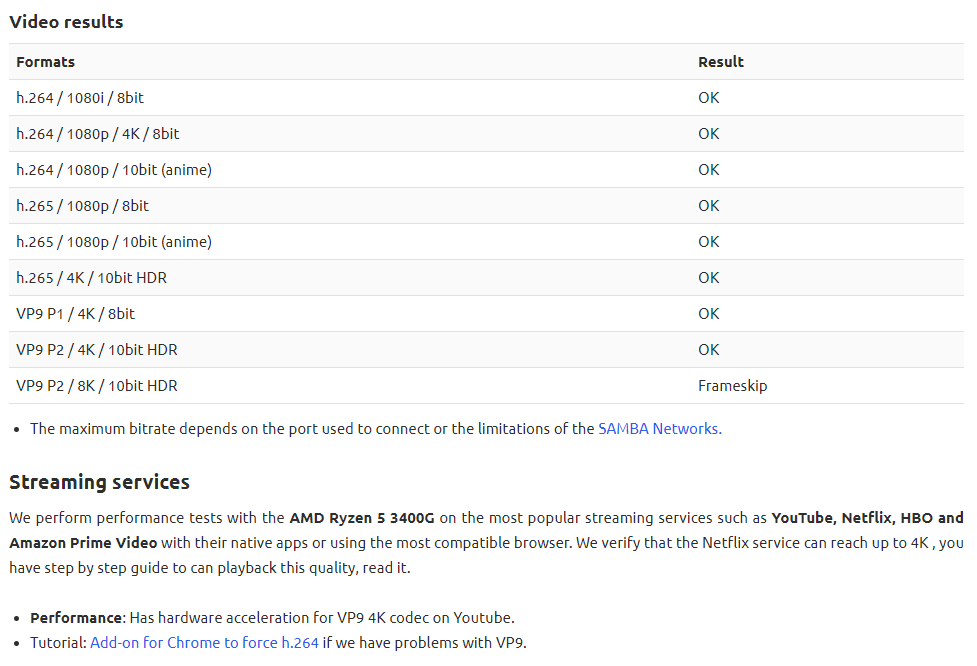Viewport: 977px width, 666px height.
Task: Open the Add-on for Chrome to force h.264 link
Action: pos(204,643)
